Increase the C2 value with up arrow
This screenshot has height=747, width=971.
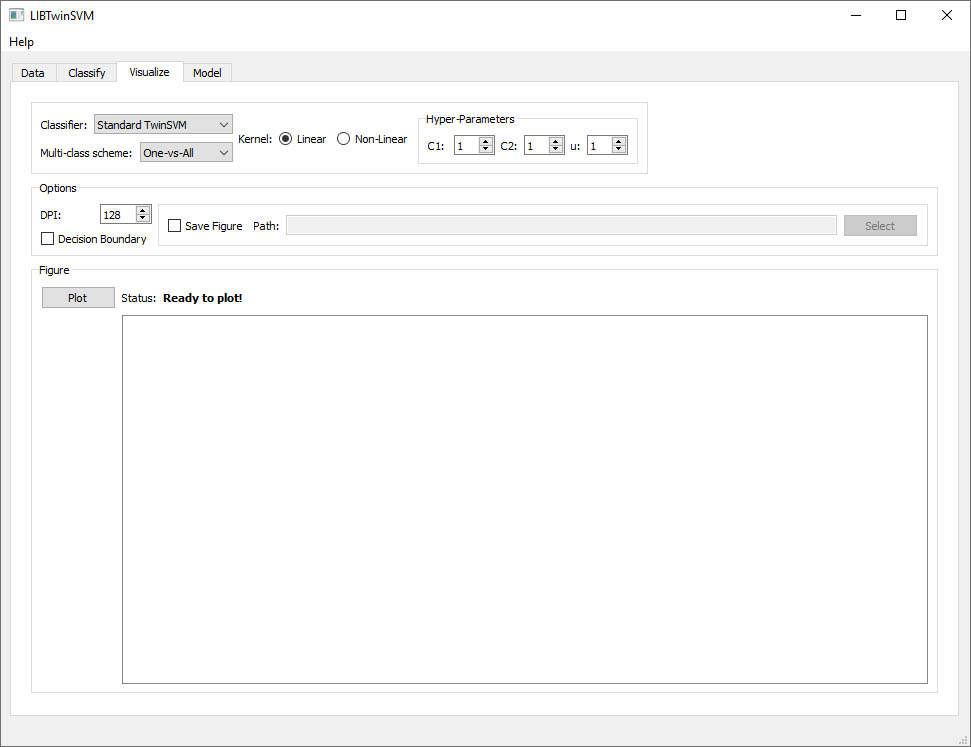(x=556, y=141)
